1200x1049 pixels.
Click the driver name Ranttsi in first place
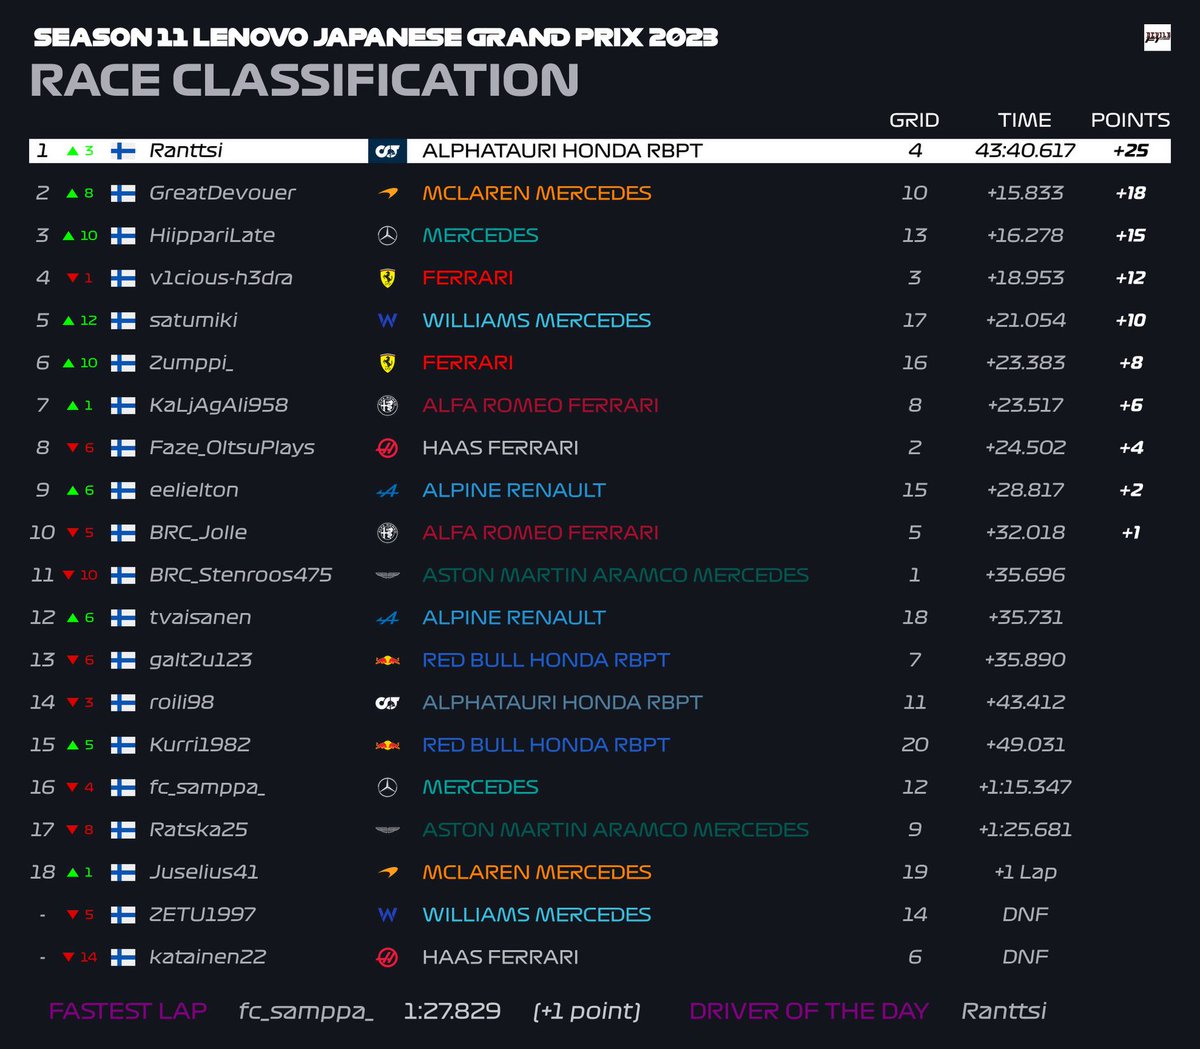point(186,151)
